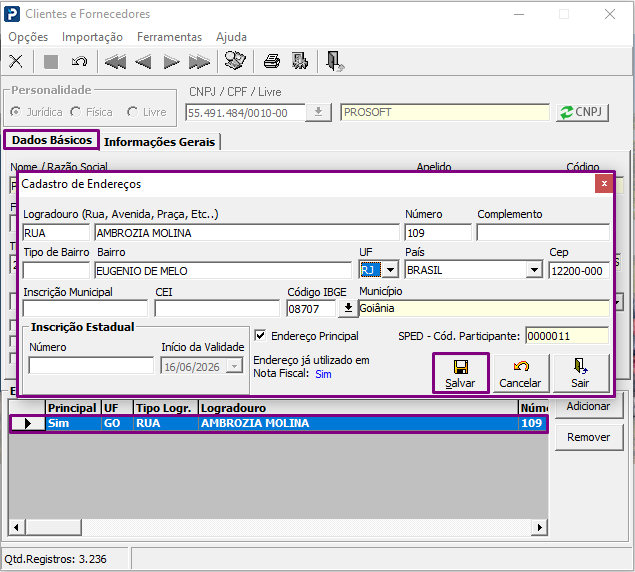Viewport: 635px width, 572px height.
Task: Click the delete X toolbar icon
Action: (16, 62)
